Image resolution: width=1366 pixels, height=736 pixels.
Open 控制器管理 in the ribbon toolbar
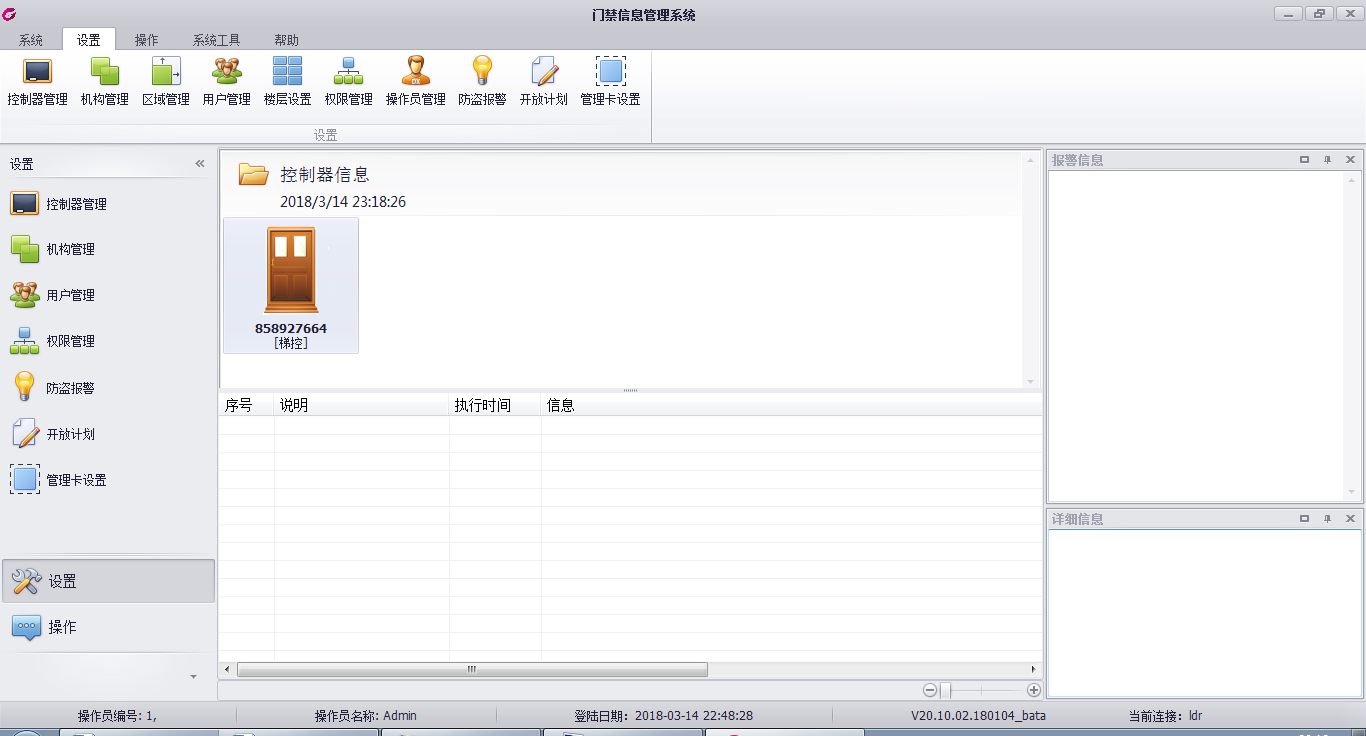37,81
